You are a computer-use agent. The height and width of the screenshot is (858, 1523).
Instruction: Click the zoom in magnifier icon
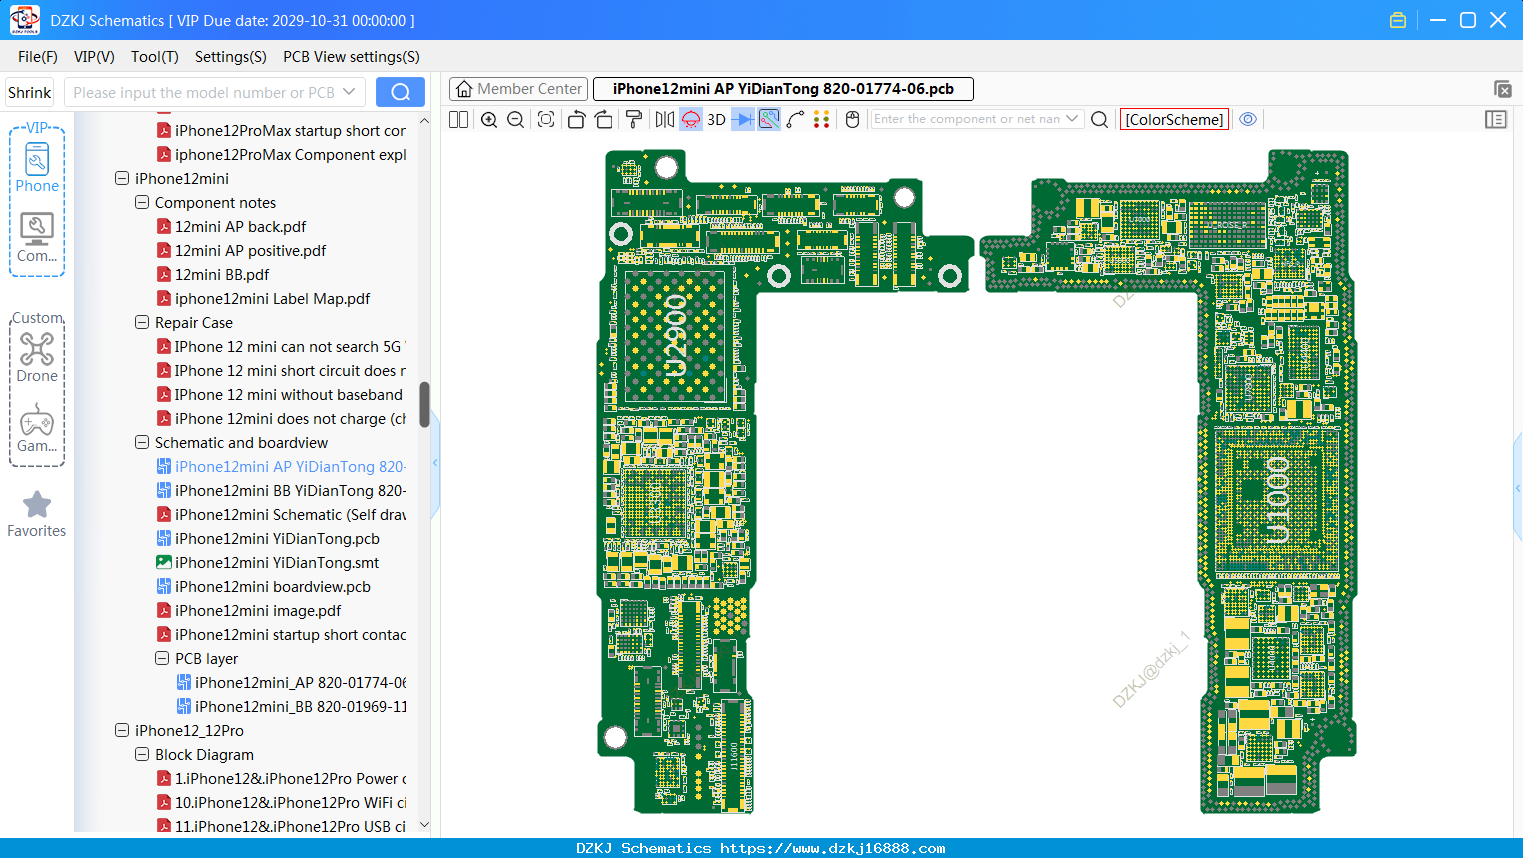(x=489, y=119)
